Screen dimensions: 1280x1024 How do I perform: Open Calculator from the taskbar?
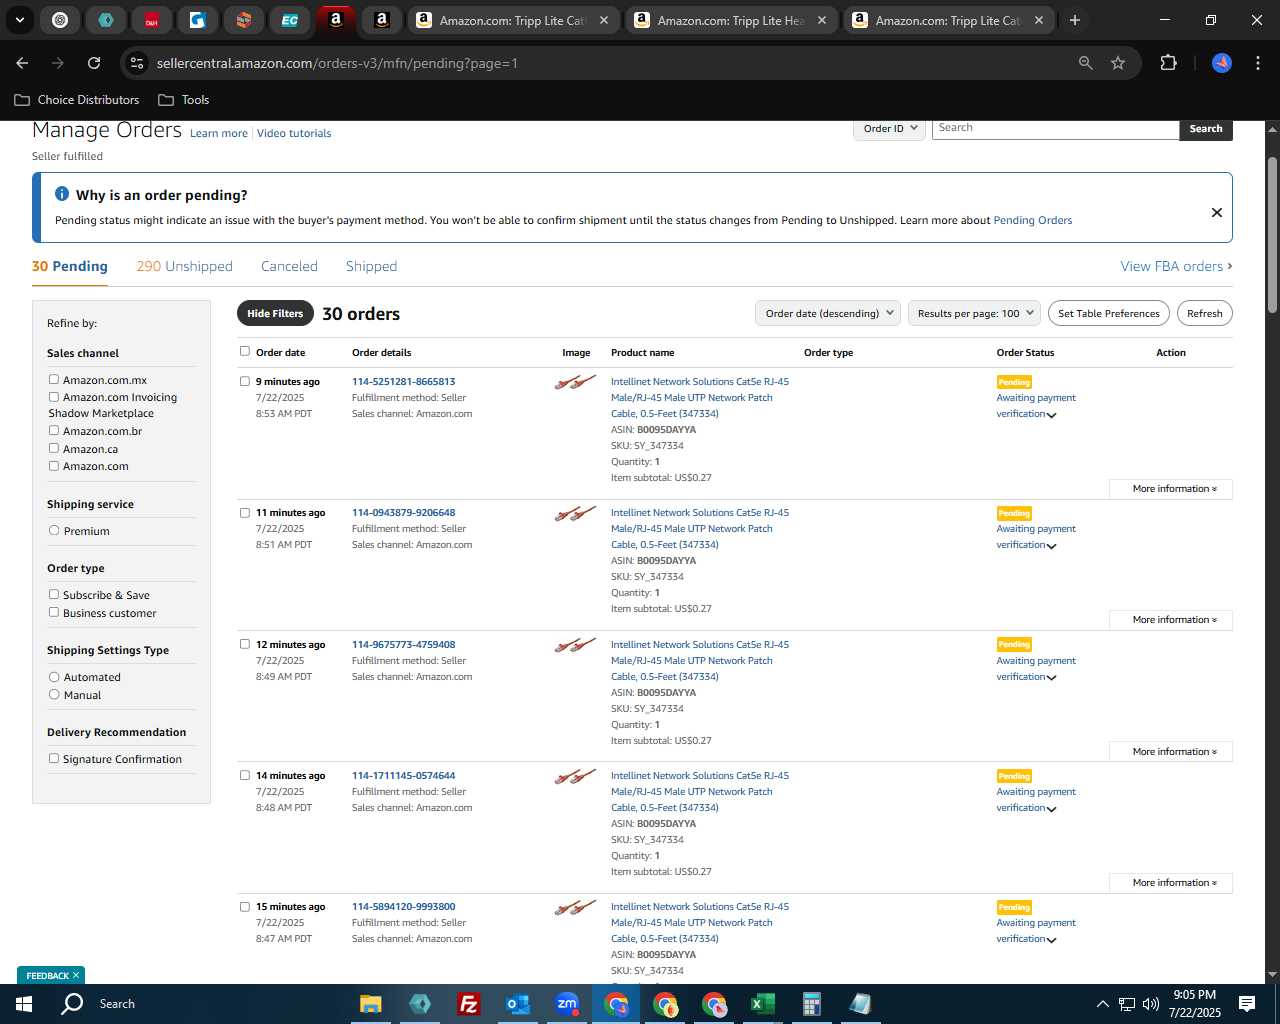811,1004
